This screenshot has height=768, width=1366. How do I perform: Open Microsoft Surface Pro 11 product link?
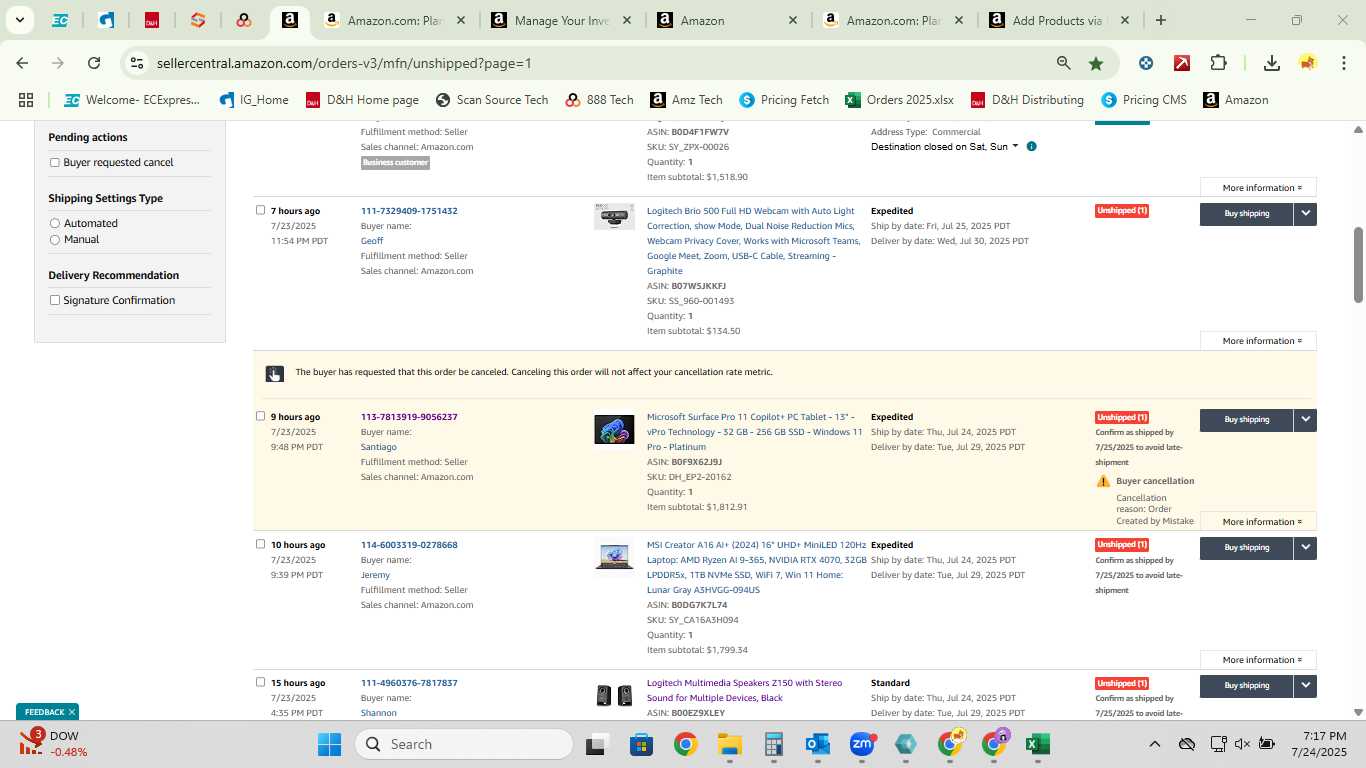click(754, 432)
